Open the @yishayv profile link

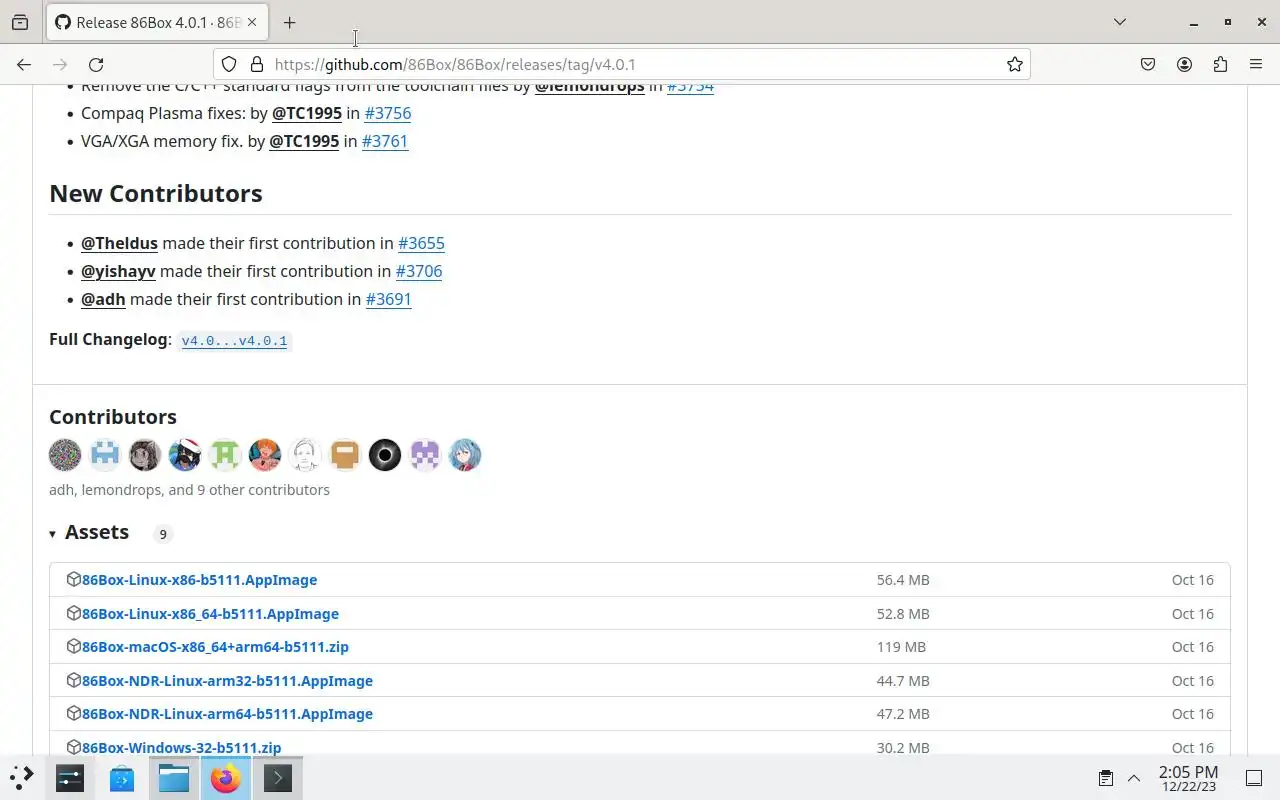click(x=118, y=271)
